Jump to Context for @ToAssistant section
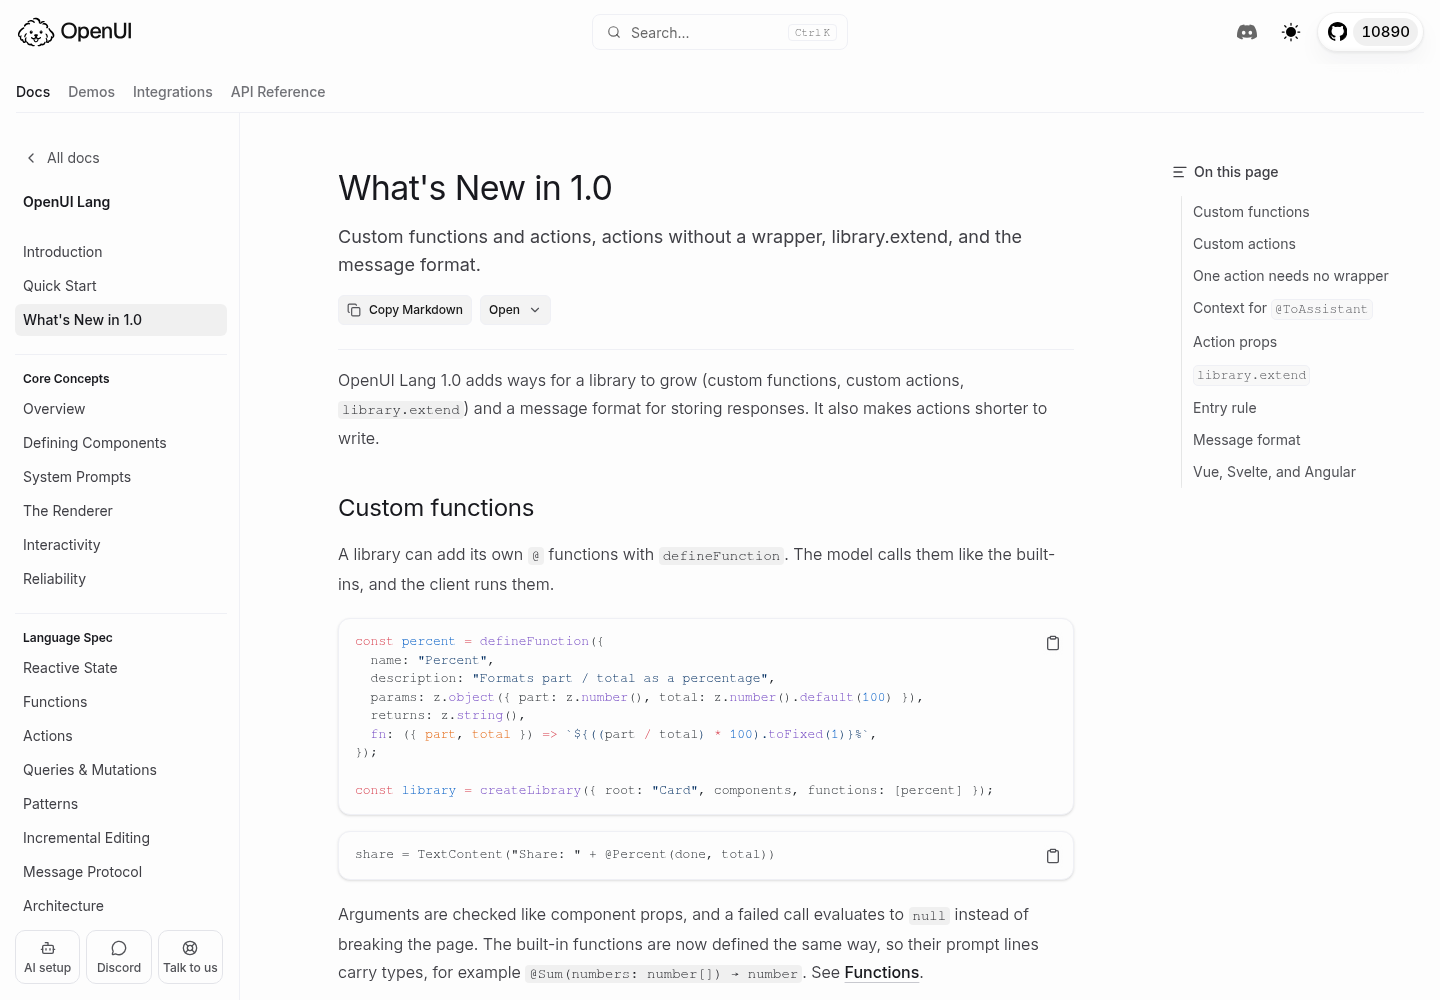 (x=1283, y=308)
